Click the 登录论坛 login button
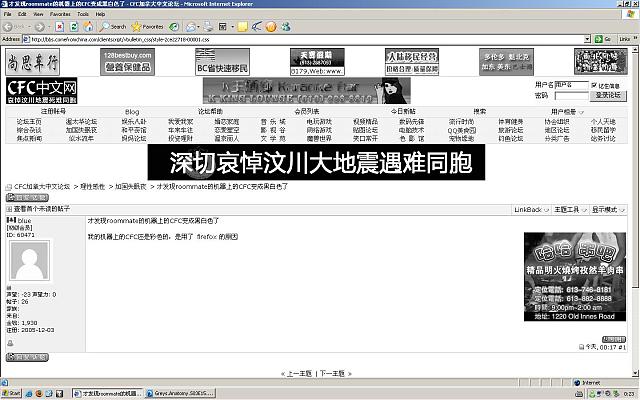Image resolution: width=640 pixels, height=400 pixels. pyautogui.click(x=609, y=96)
